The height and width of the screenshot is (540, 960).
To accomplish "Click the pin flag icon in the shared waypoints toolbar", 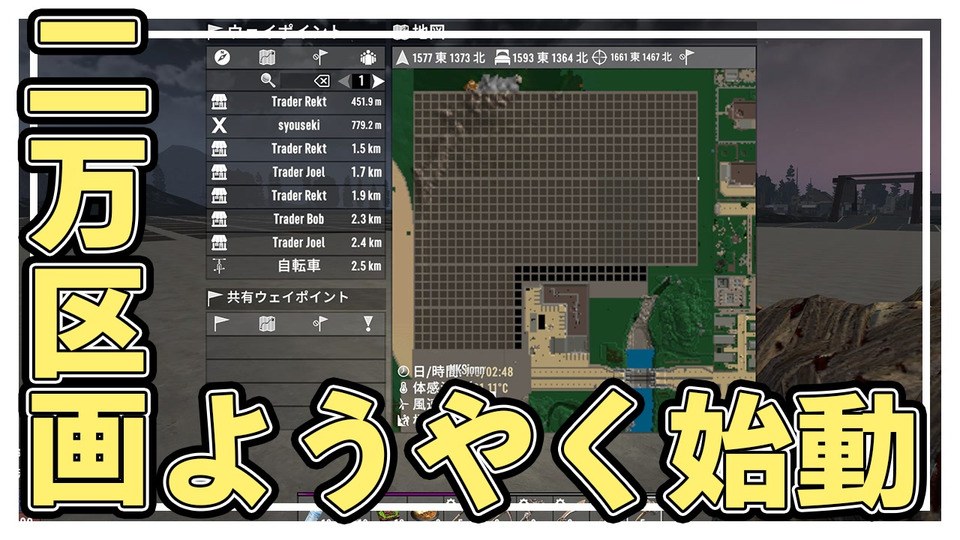I will (320, 323).
